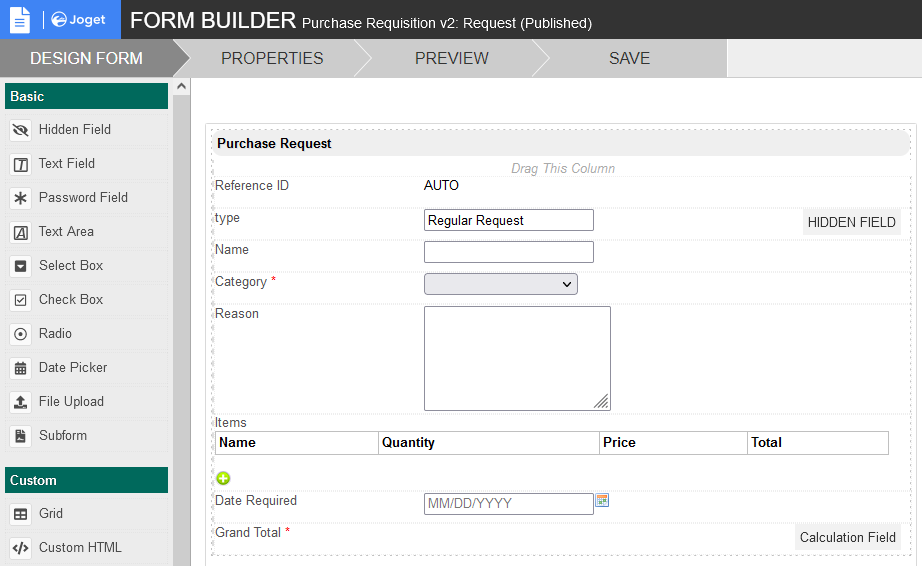Open the Preview step tab

452,58
